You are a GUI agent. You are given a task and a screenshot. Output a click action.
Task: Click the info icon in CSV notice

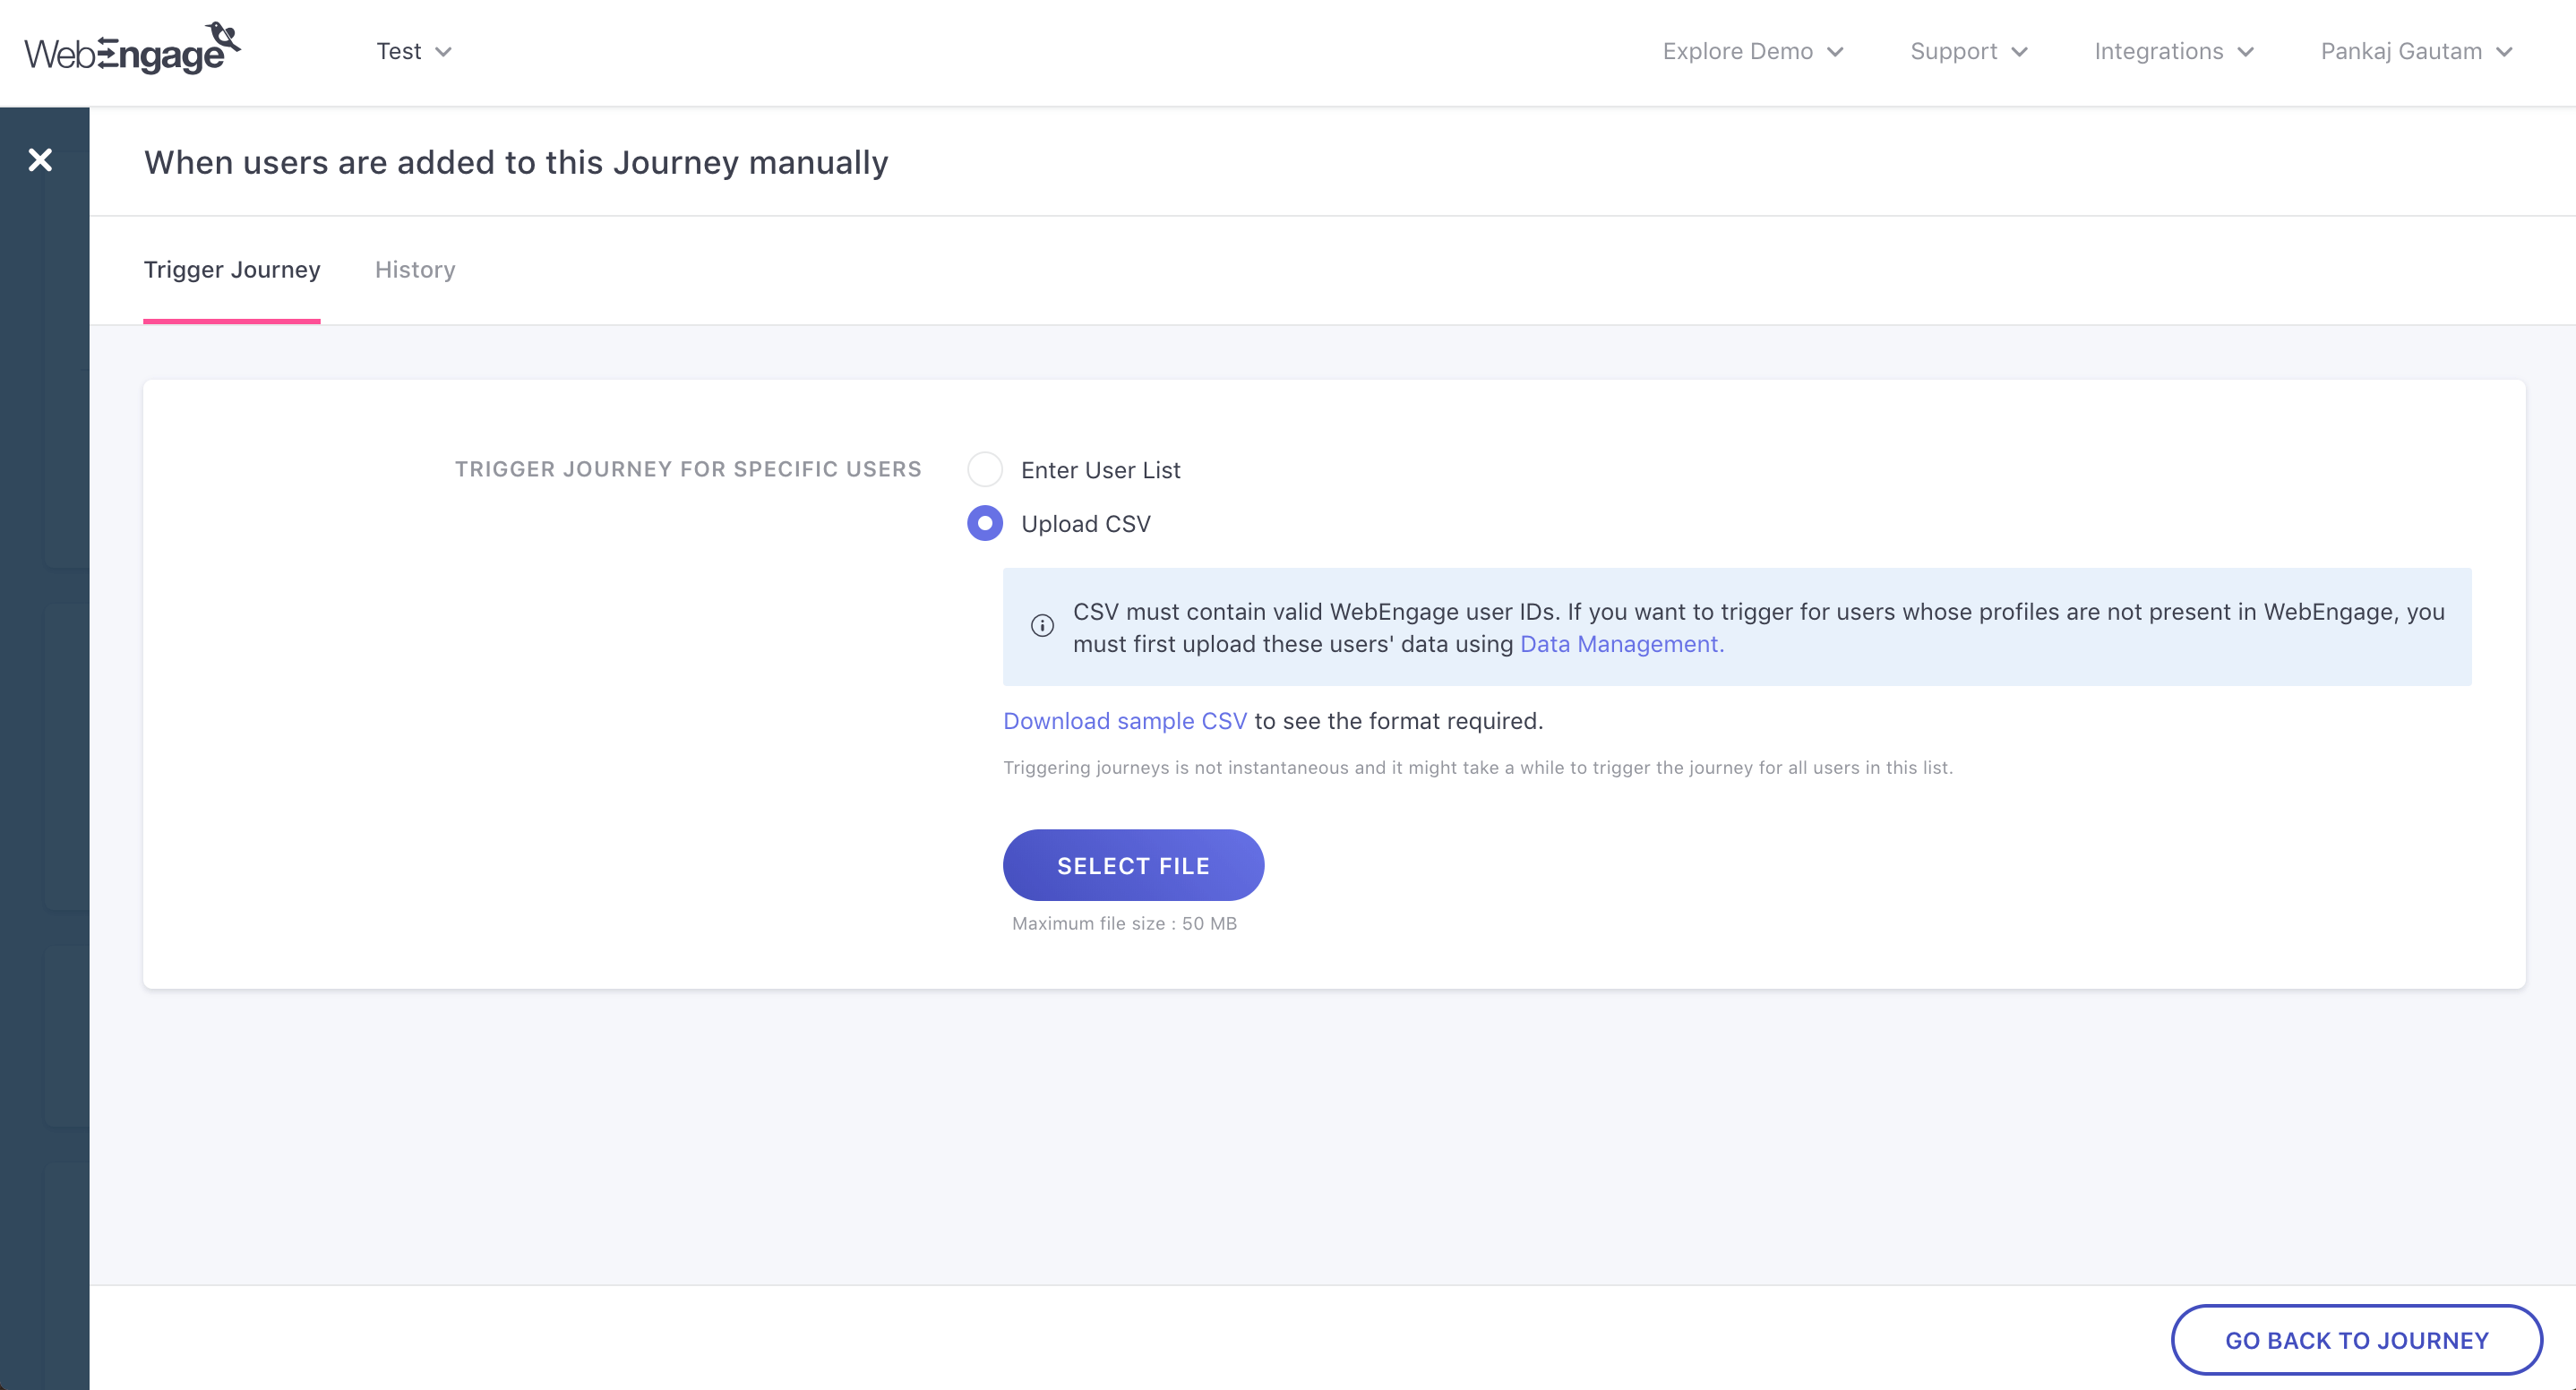coord(1042,626)
